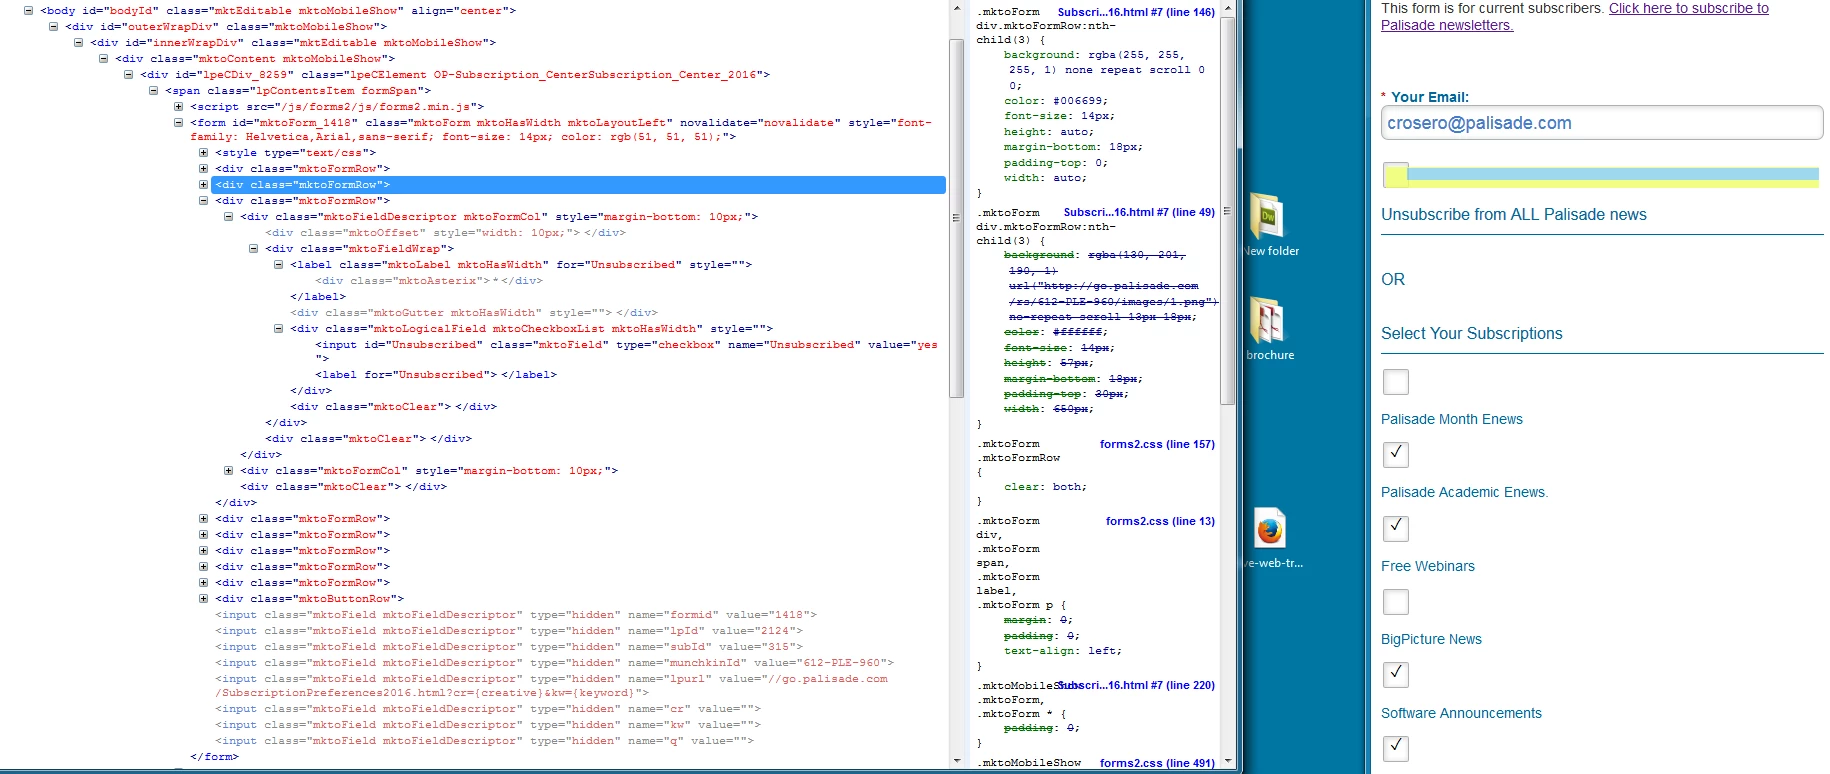The image size is (1830, 774).
Task: Click the text-align: left CSS declaration
Action: tap(1063, 651)
